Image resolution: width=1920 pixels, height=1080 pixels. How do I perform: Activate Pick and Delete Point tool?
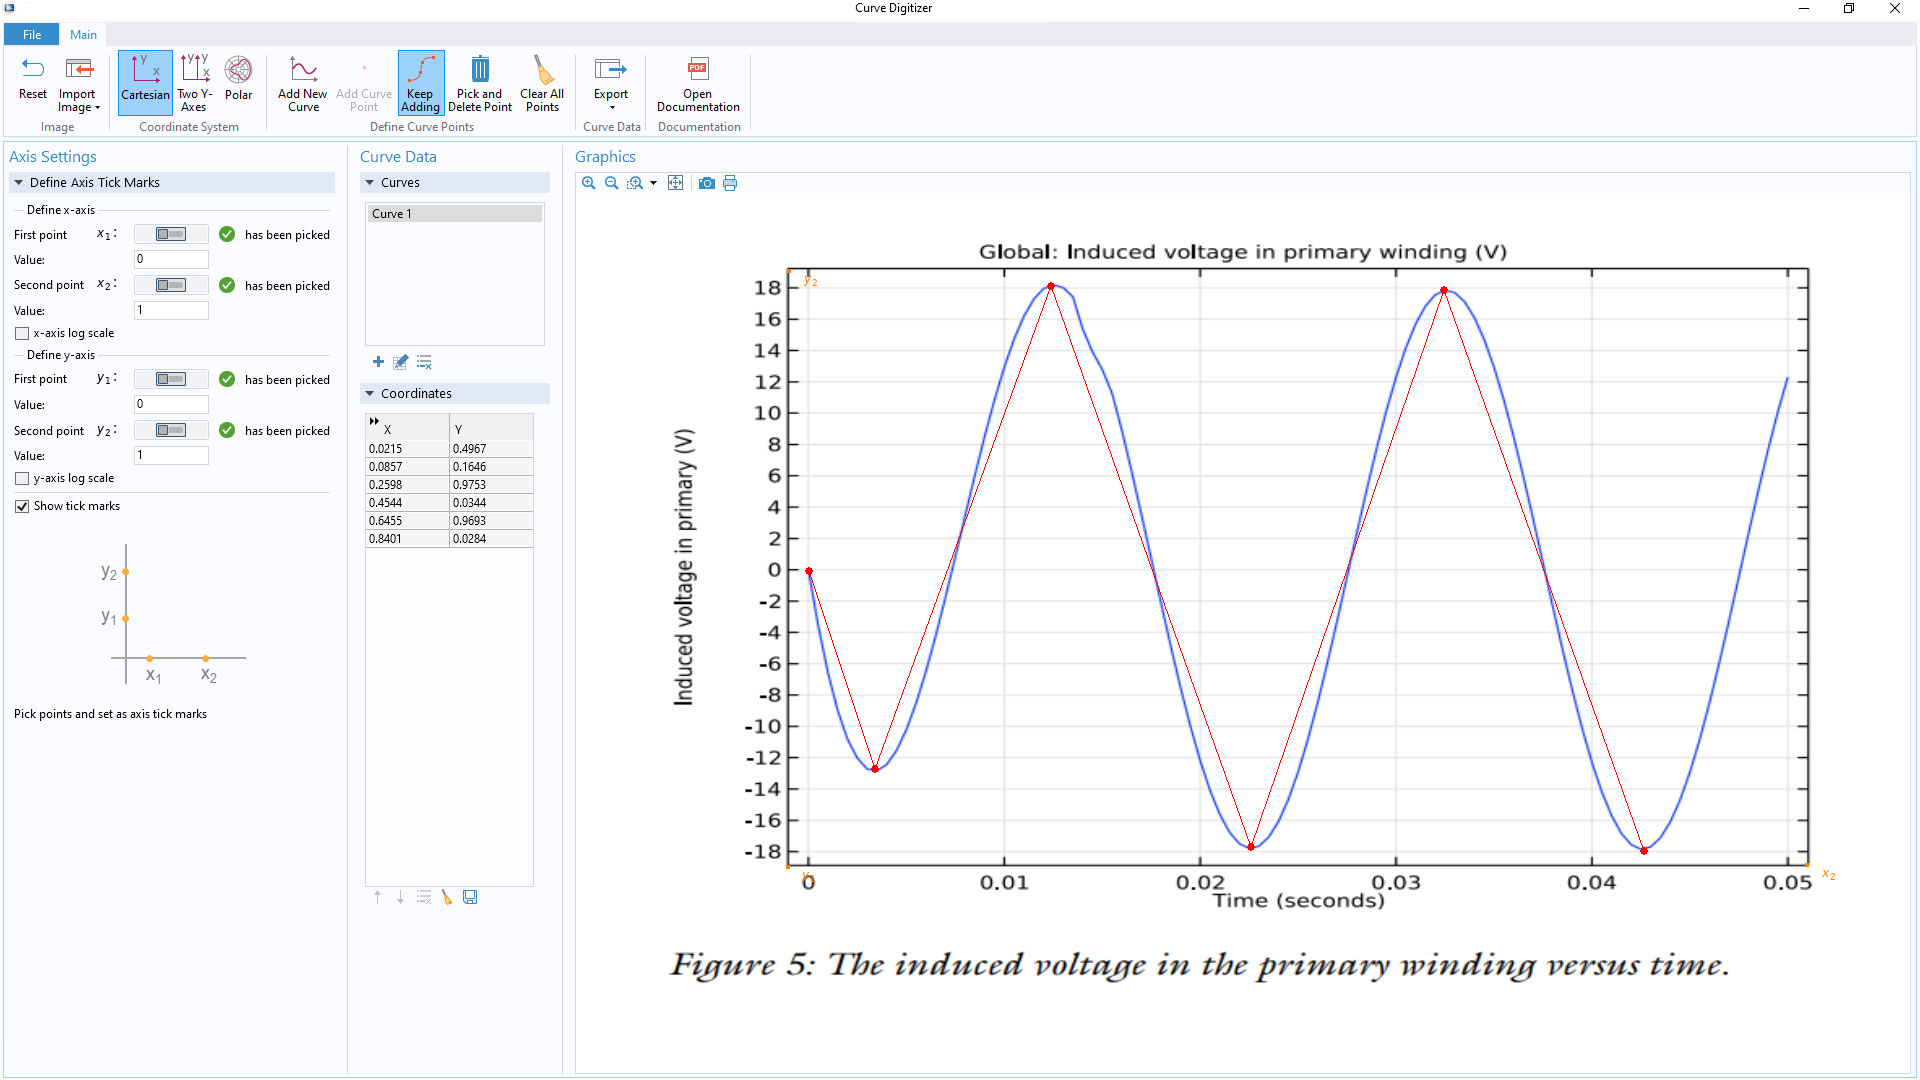point(480,70)
